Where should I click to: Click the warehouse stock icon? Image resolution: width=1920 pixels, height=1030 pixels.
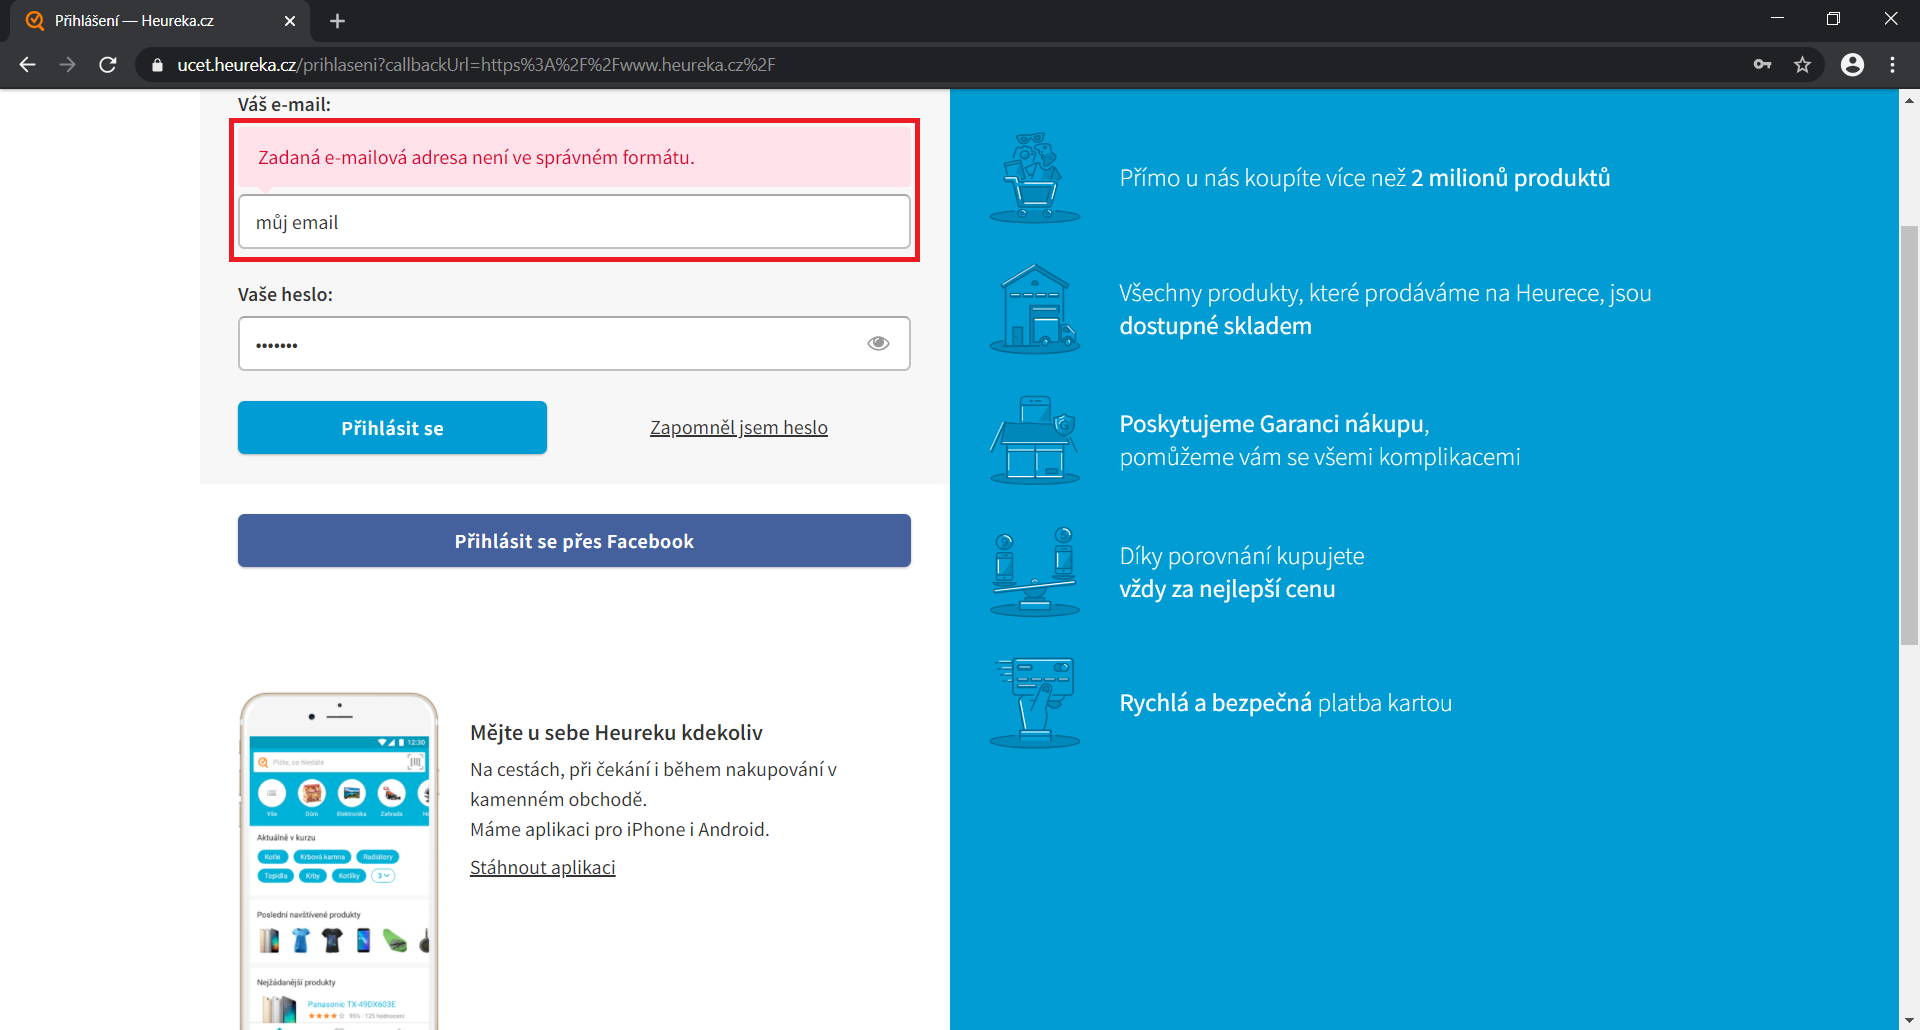[1034, 309]
